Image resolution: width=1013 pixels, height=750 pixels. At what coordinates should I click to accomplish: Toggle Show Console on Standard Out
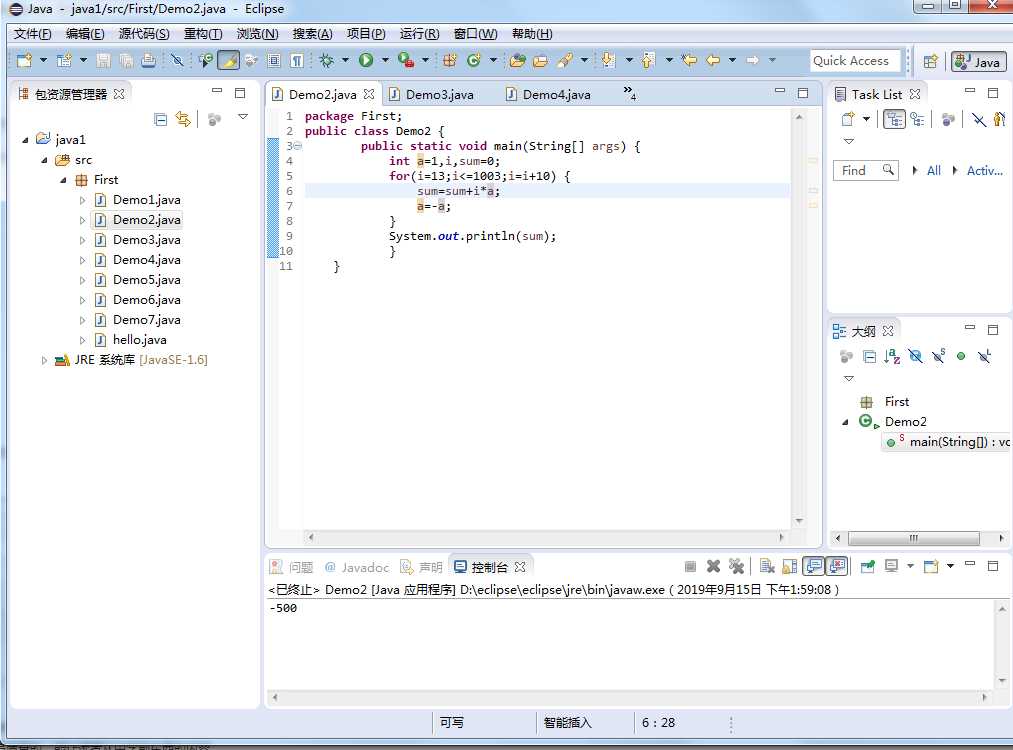pos(814,567)
